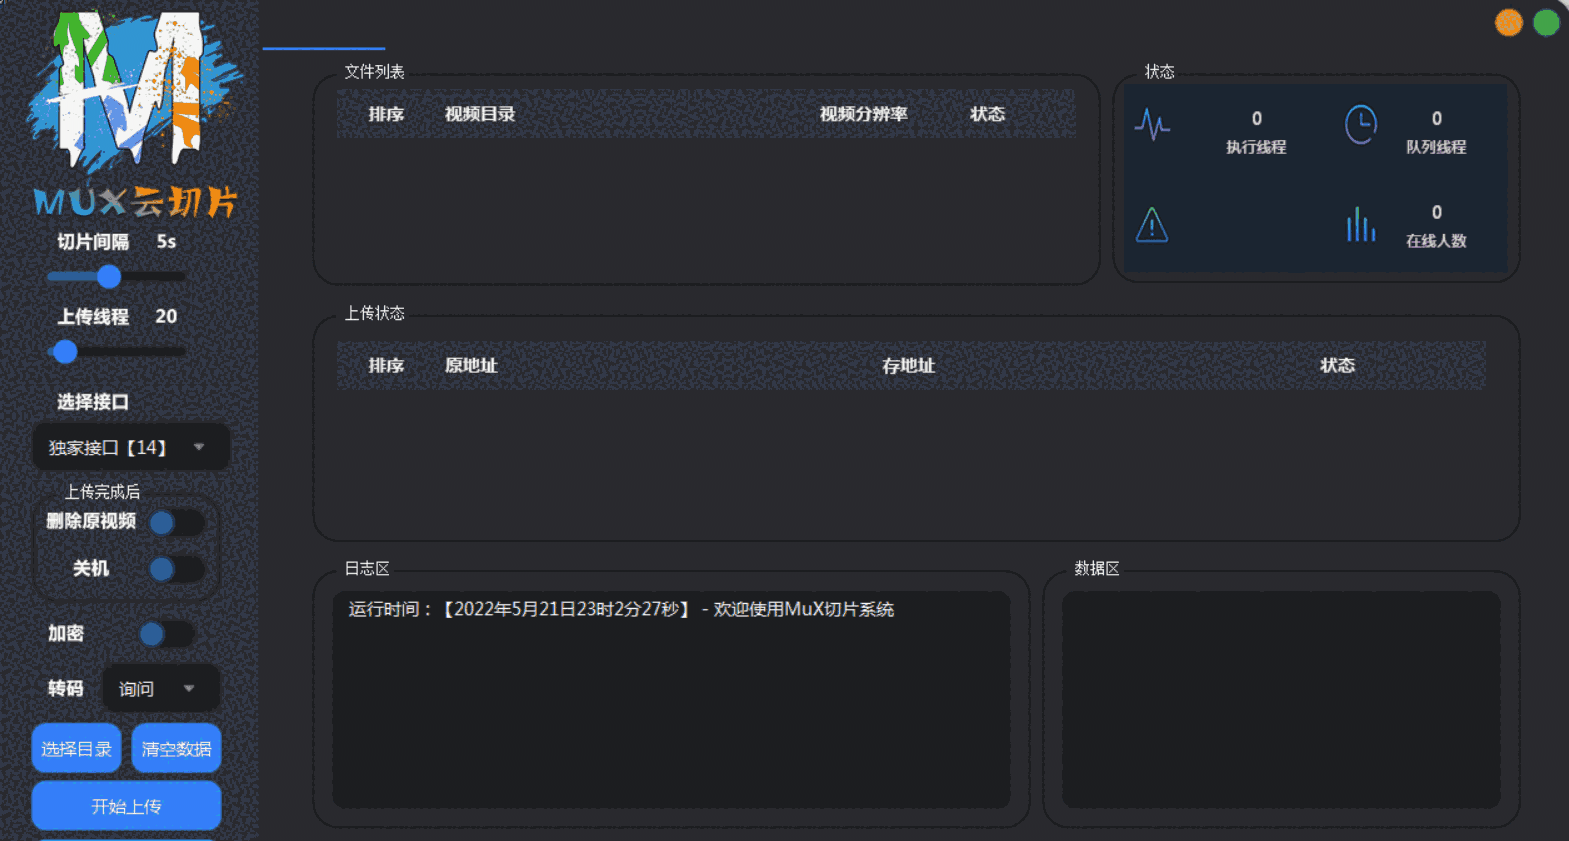Click the clock icon for 队列线程

point(1360,125)
